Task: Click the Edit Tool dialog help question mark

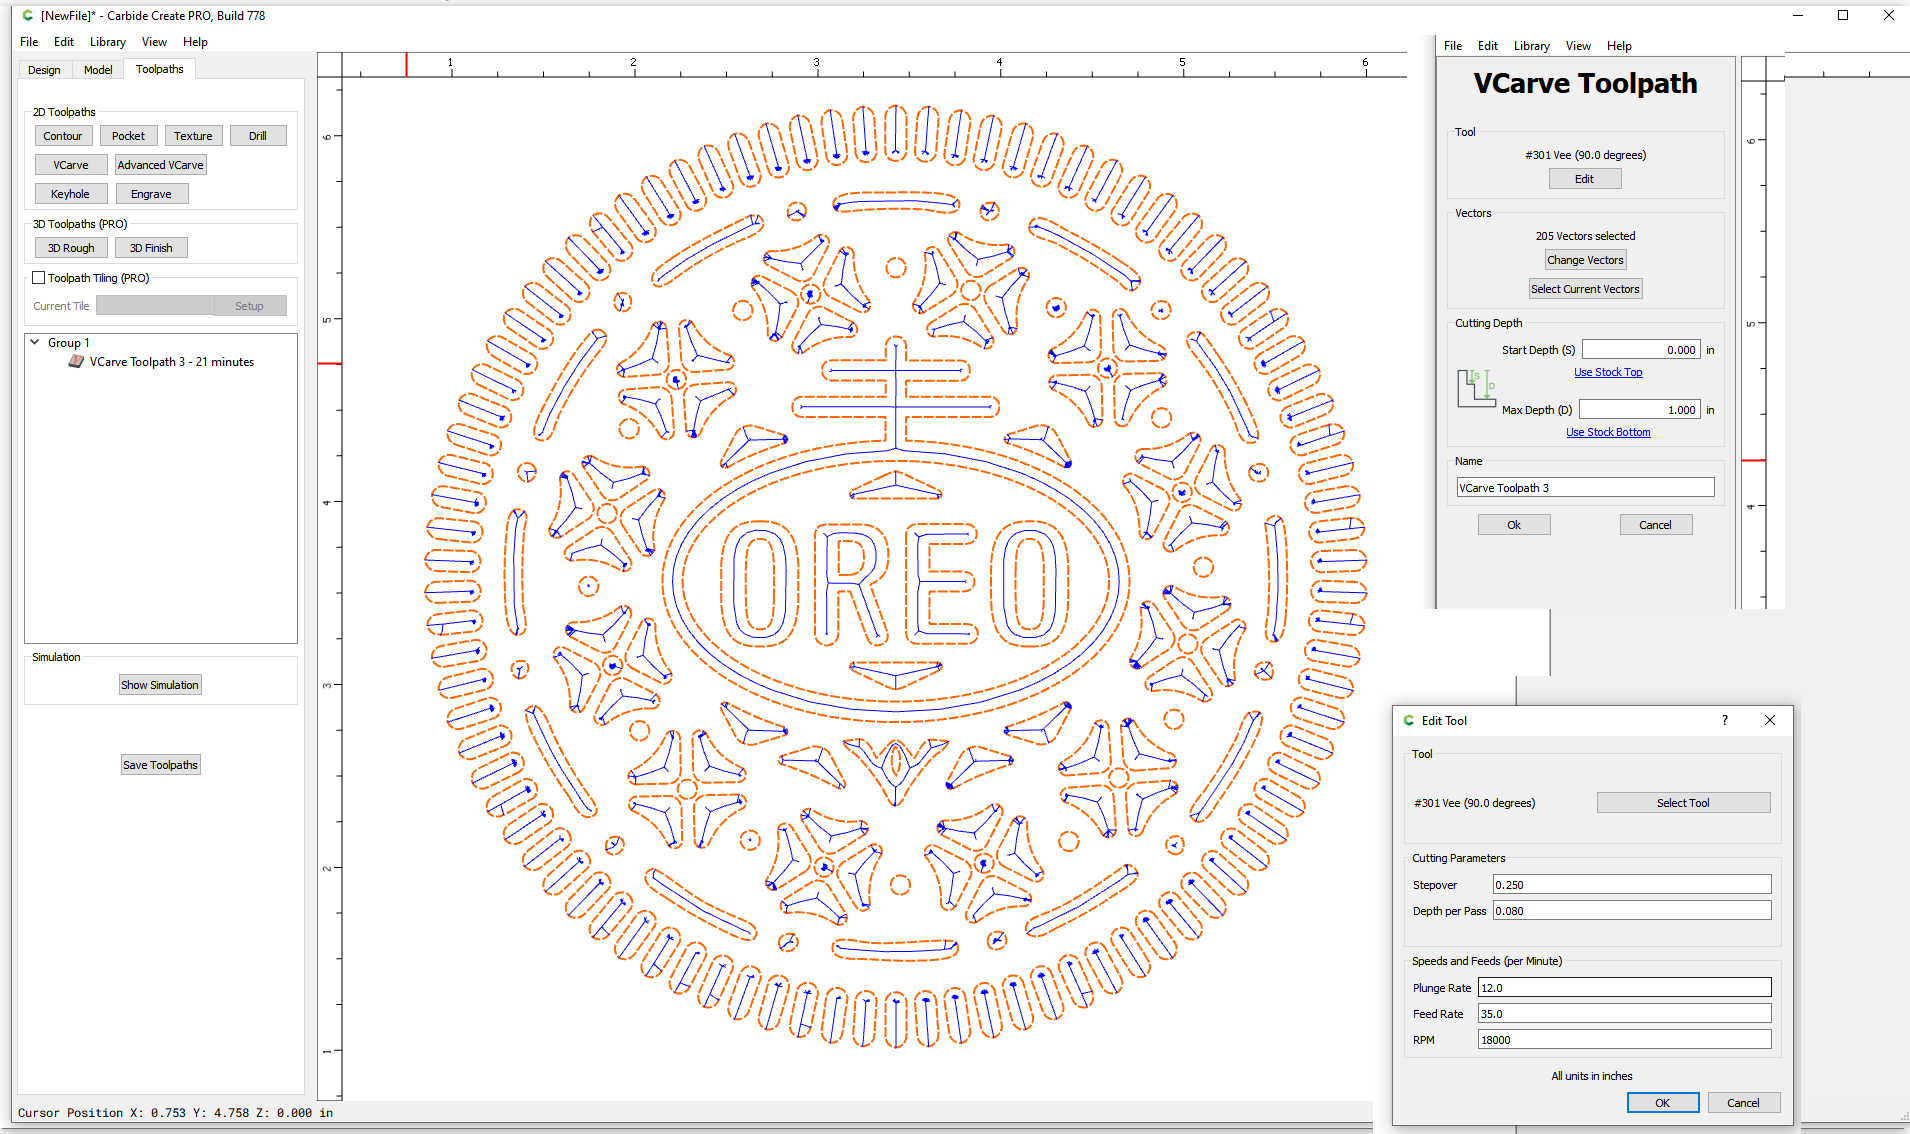Action: pos(1725,720)
